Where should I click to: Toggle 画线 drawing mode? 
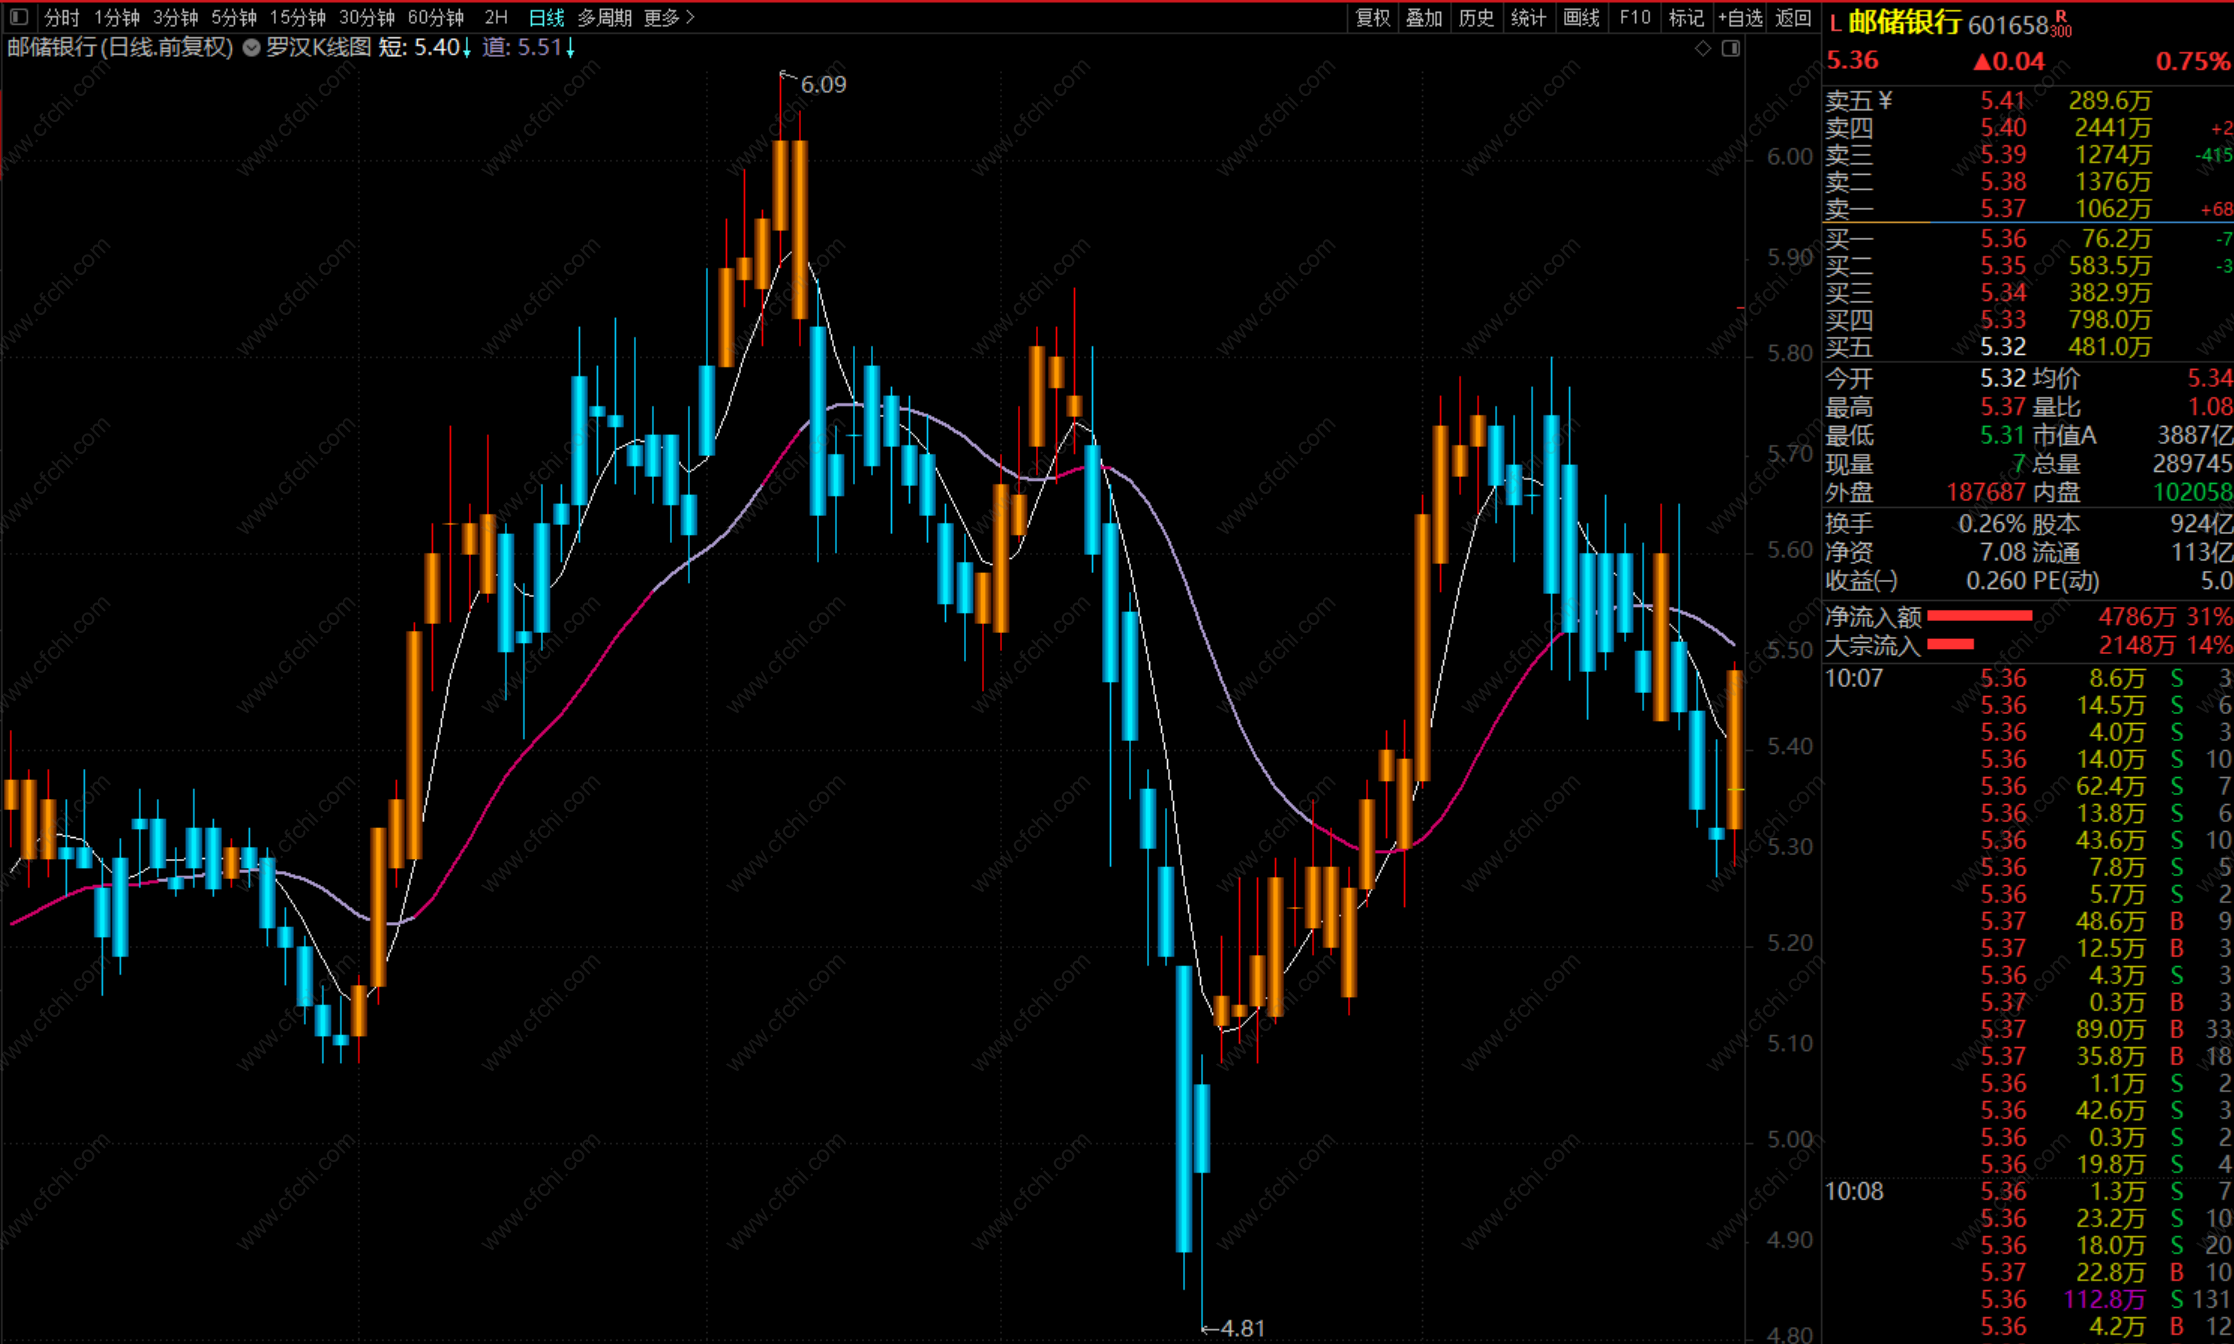(x=1581, y=17)
